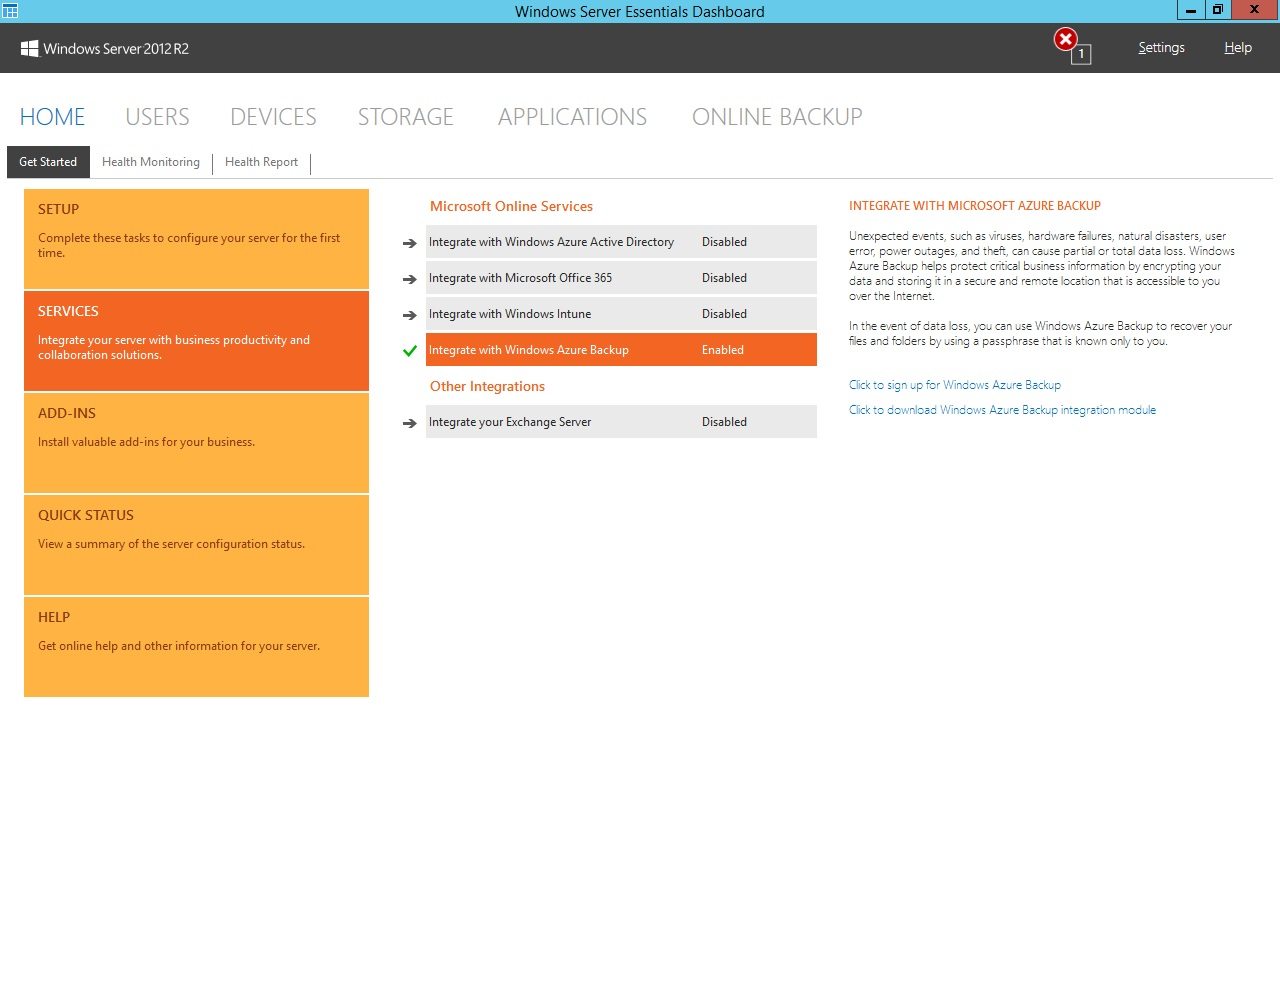This screenshot has width=1280, height=984.
Task: Open the alert viewer error icon
Action: click(x=1067, y=40)
